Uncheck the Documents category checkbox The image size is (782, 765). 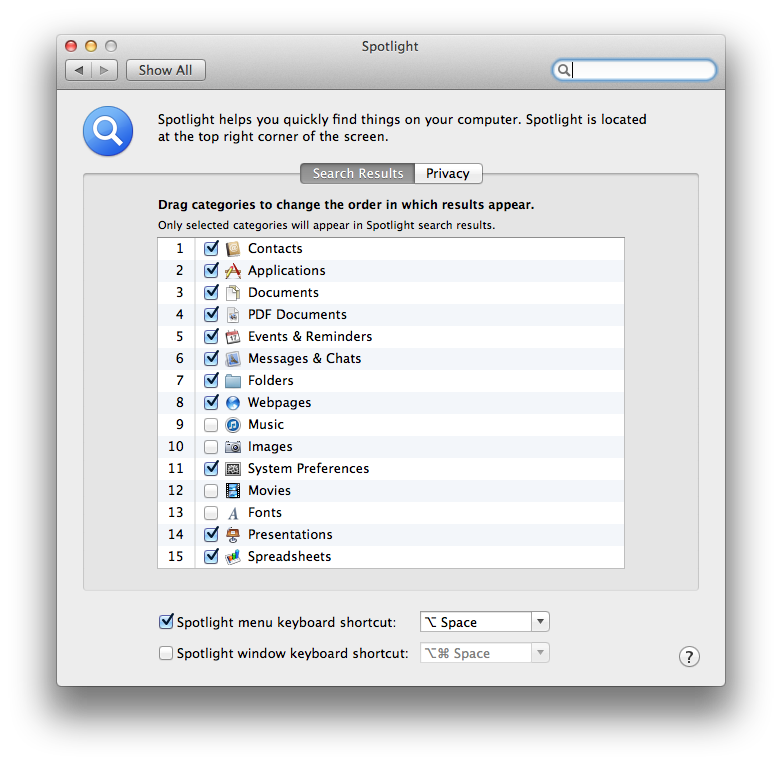[211, 292]
